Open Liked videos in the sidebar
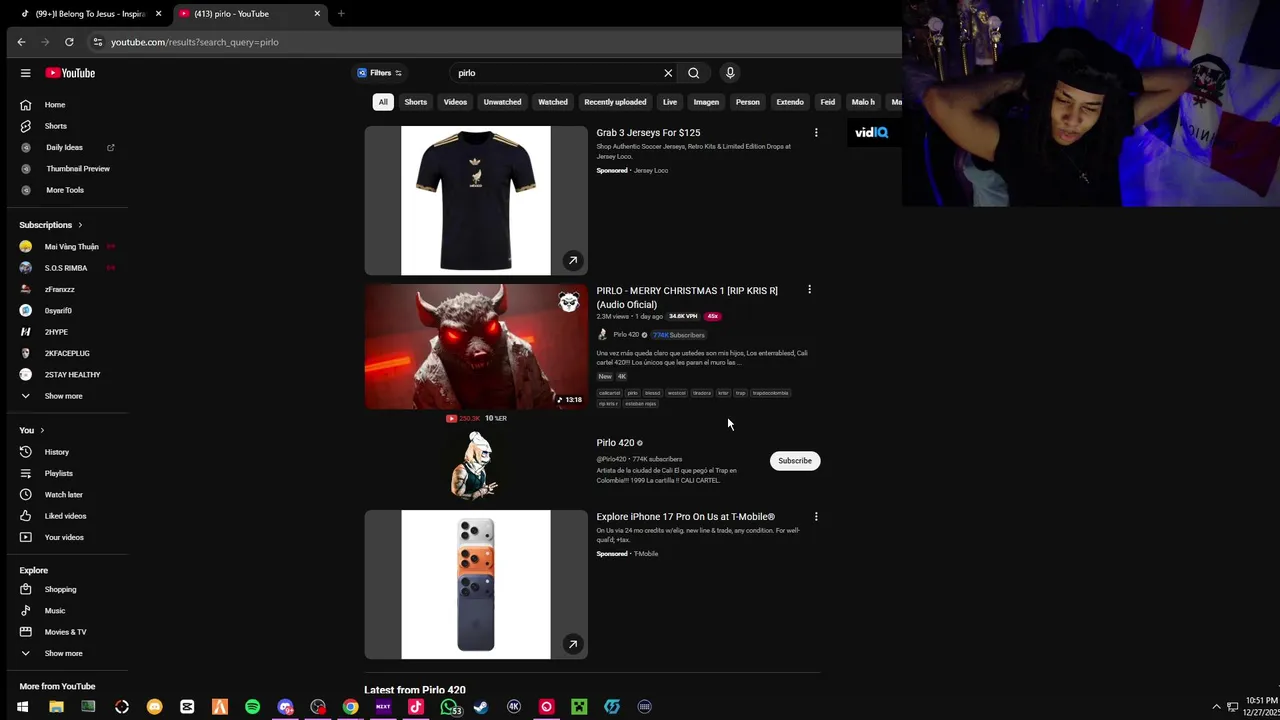 (x=66, y=516)
